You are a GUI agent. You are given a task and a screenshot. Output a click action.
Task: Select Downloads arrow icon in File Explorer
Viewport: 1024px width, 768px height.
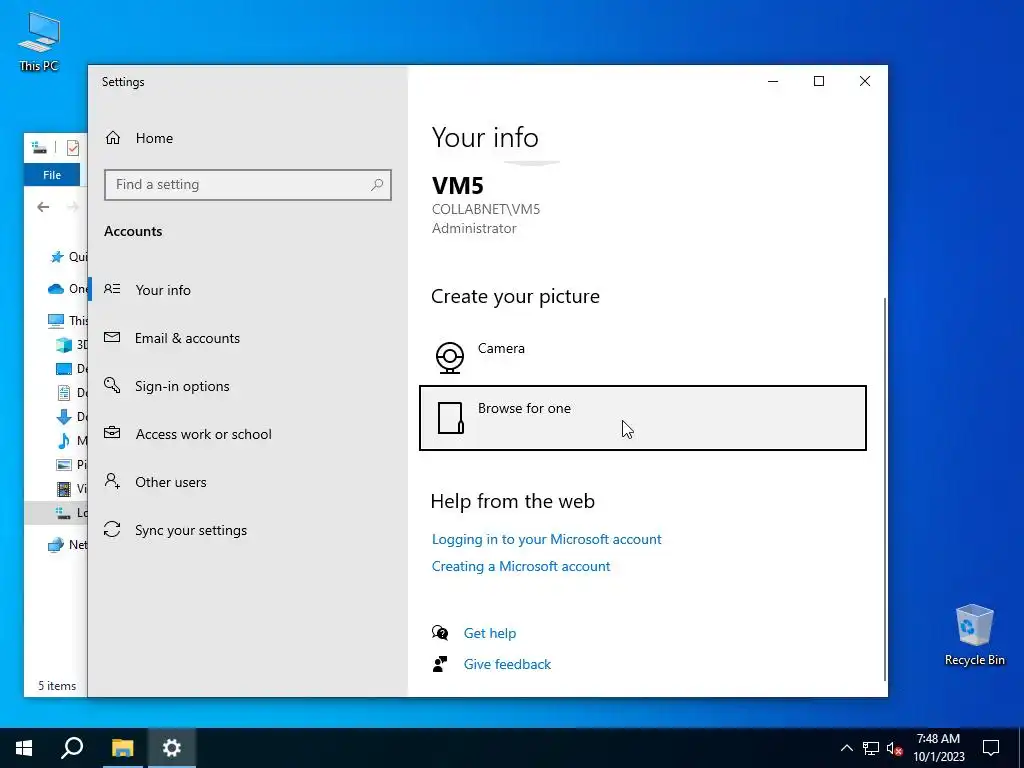pyautogui.click(x=64, y=417)
